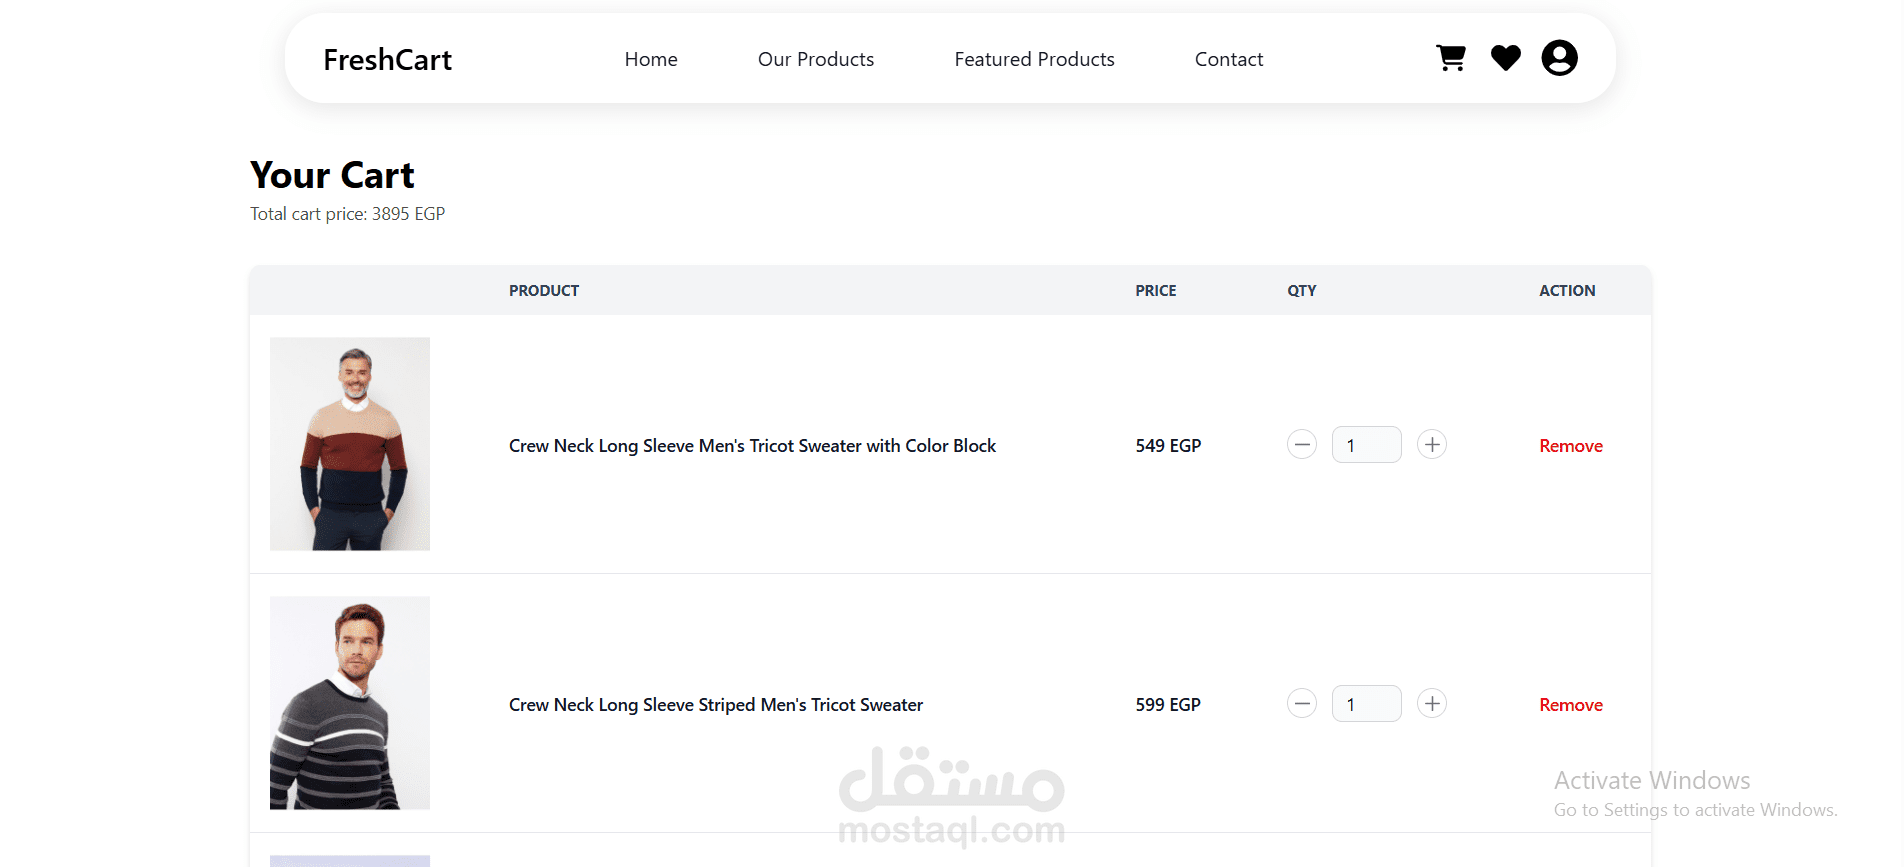The width and height of the screenshot is (1904, 867).
Task: Open the user account profile icon
Action: coord(1559,58)
